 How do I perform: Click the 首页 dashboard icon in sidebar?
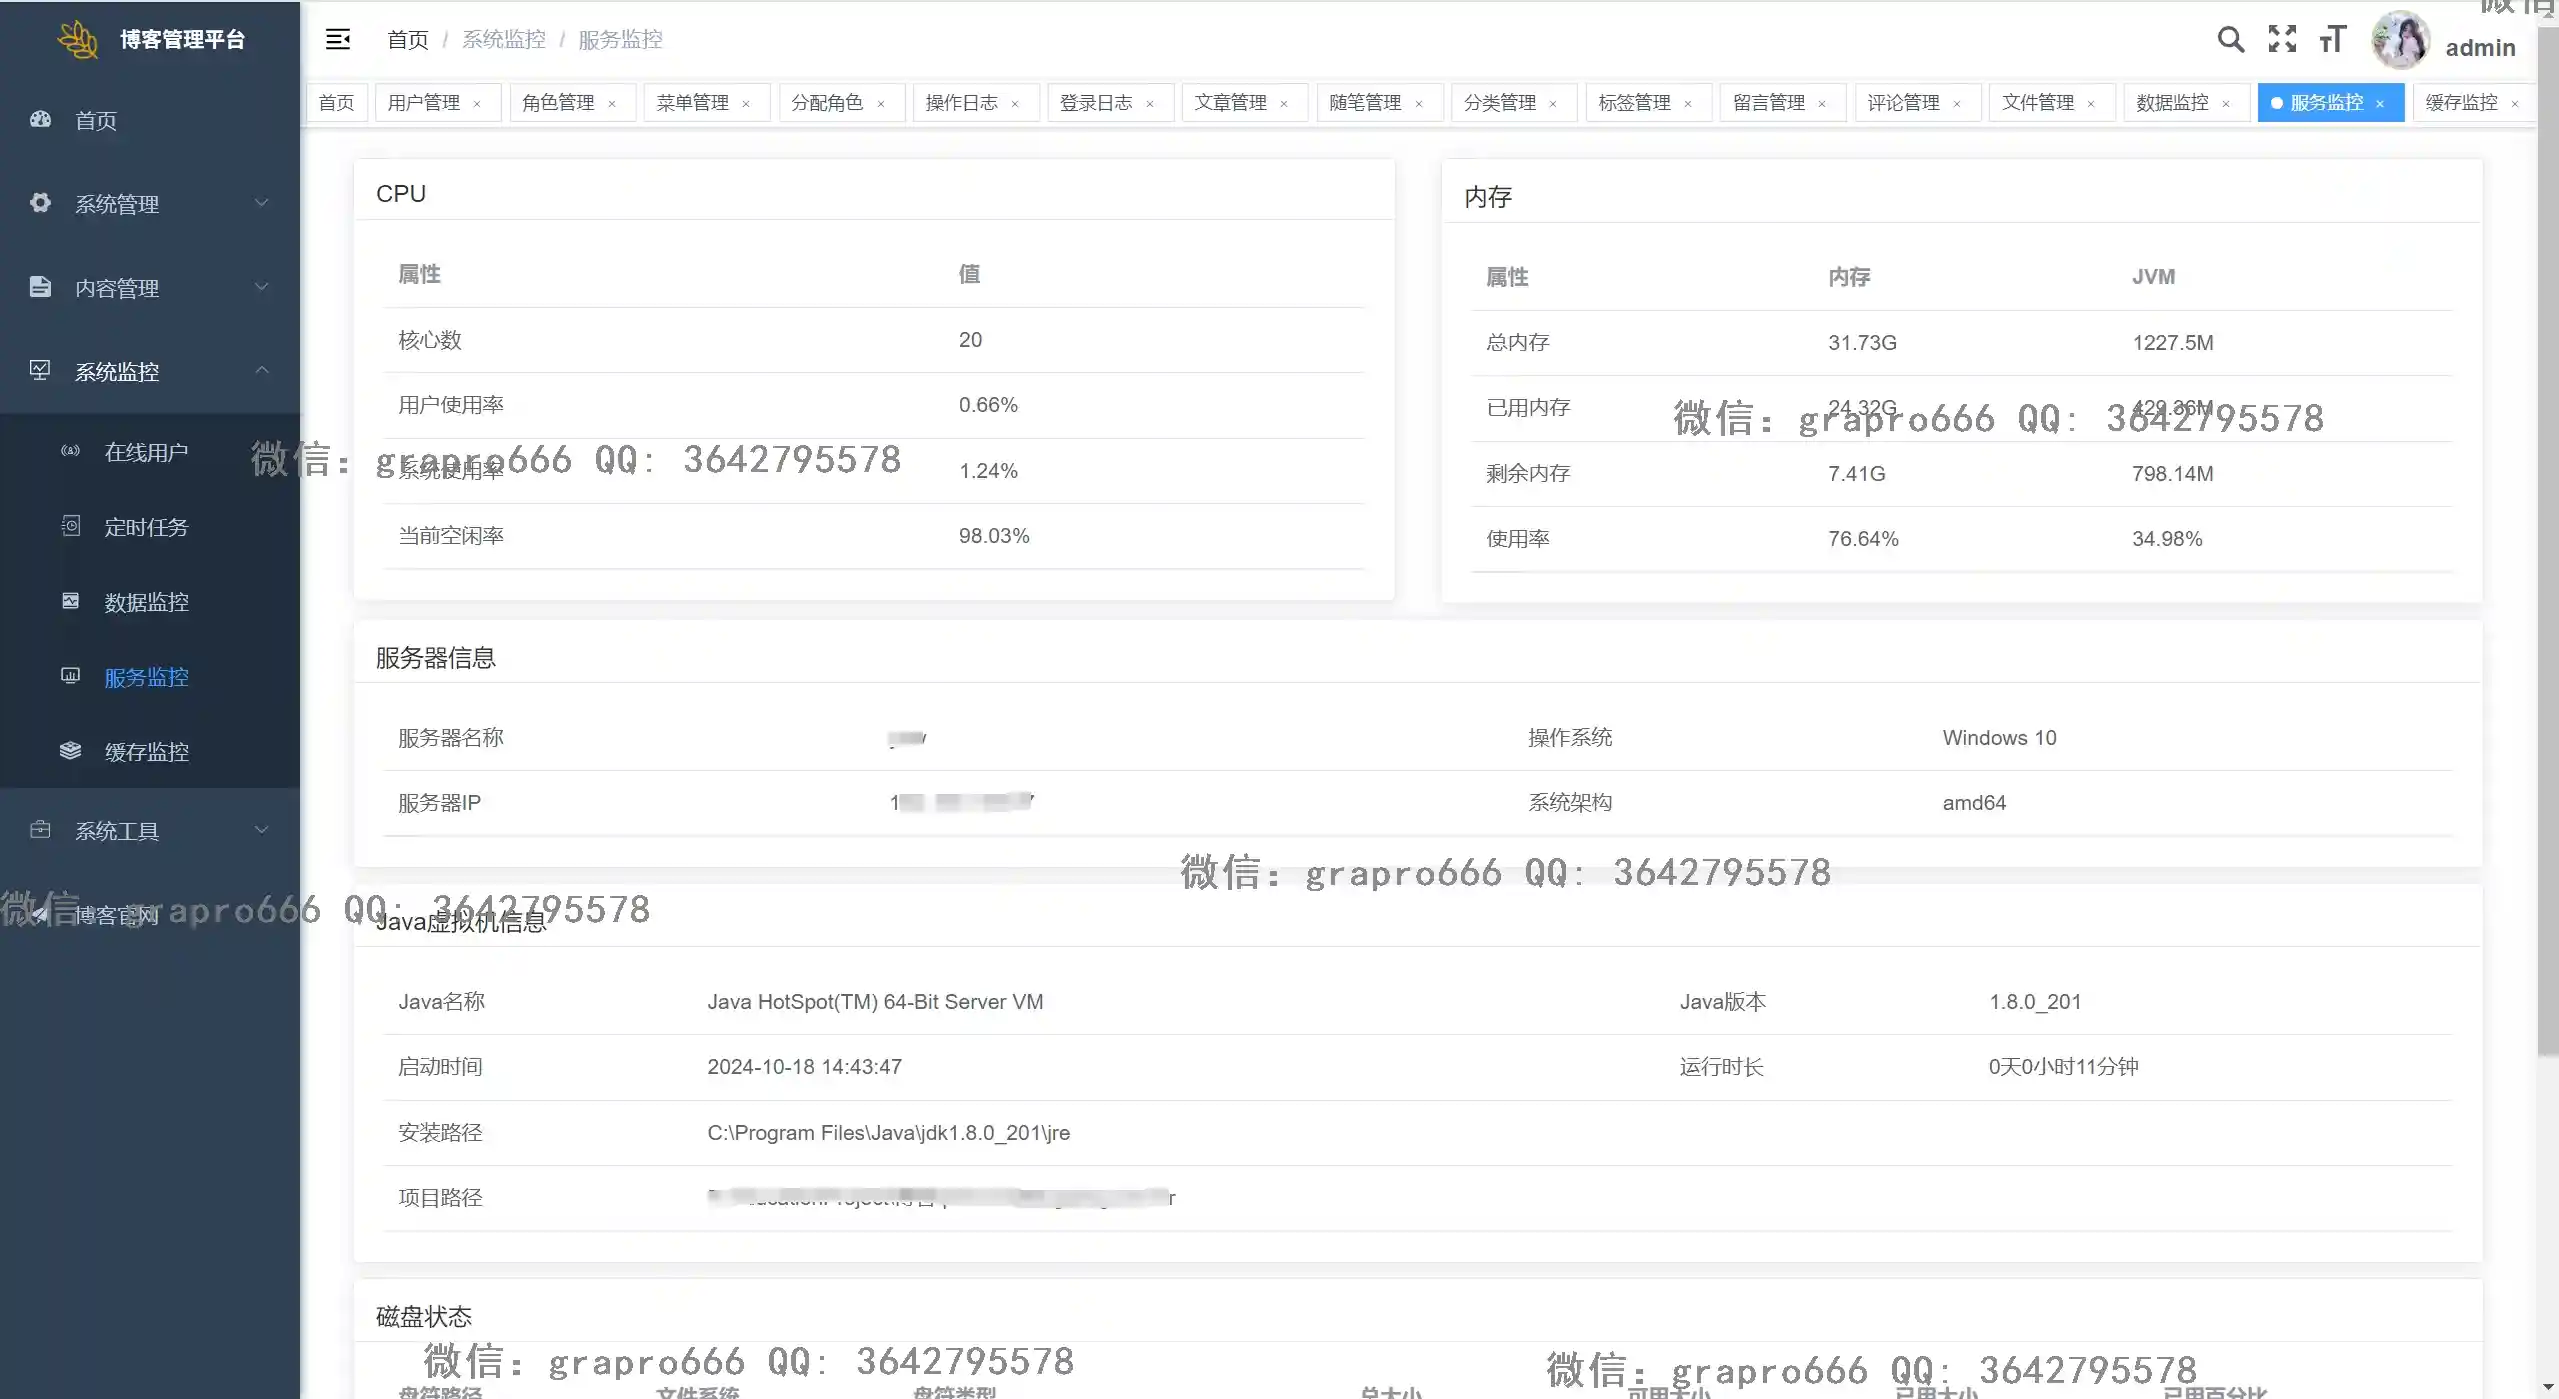40,120
